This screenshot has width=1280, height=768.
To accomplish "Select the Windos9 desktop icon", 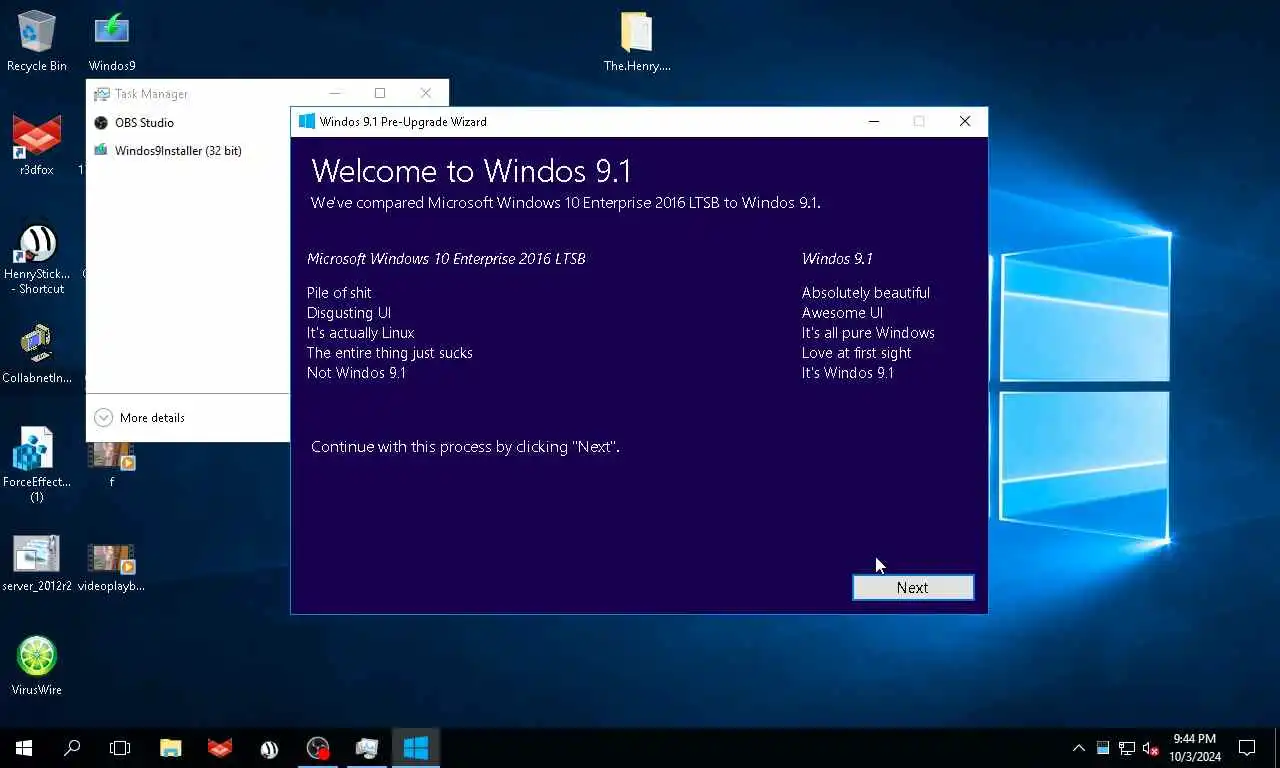I will pyautogui.click(x=112, y=41).
